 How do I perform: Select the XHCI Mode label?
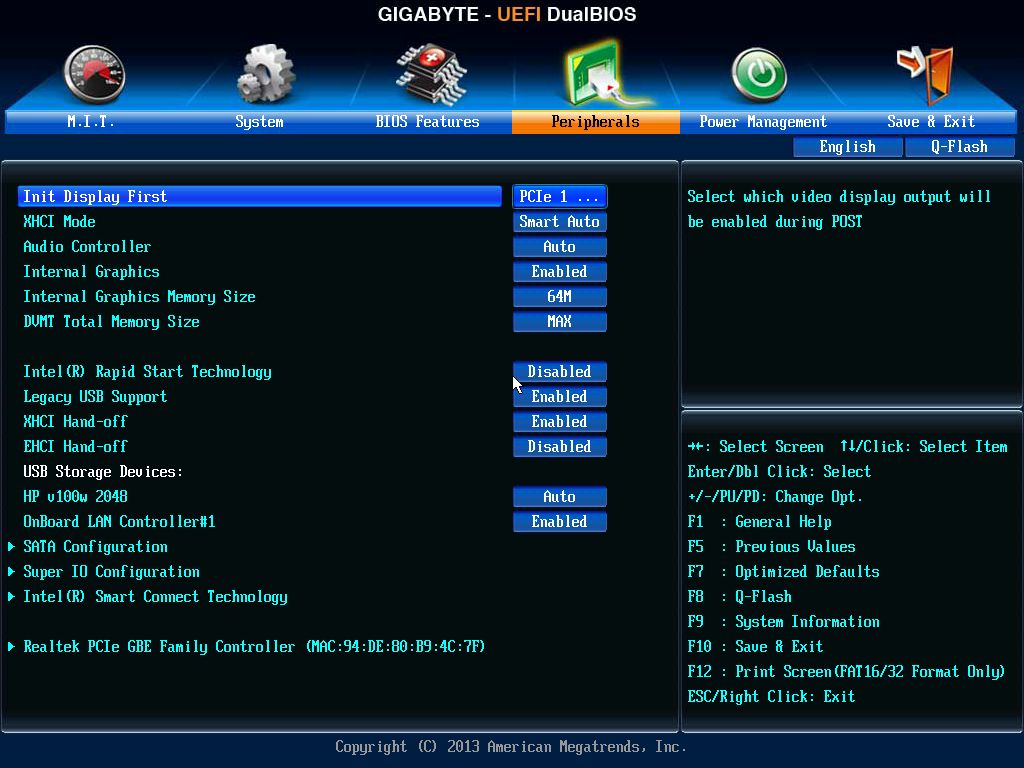59,221
